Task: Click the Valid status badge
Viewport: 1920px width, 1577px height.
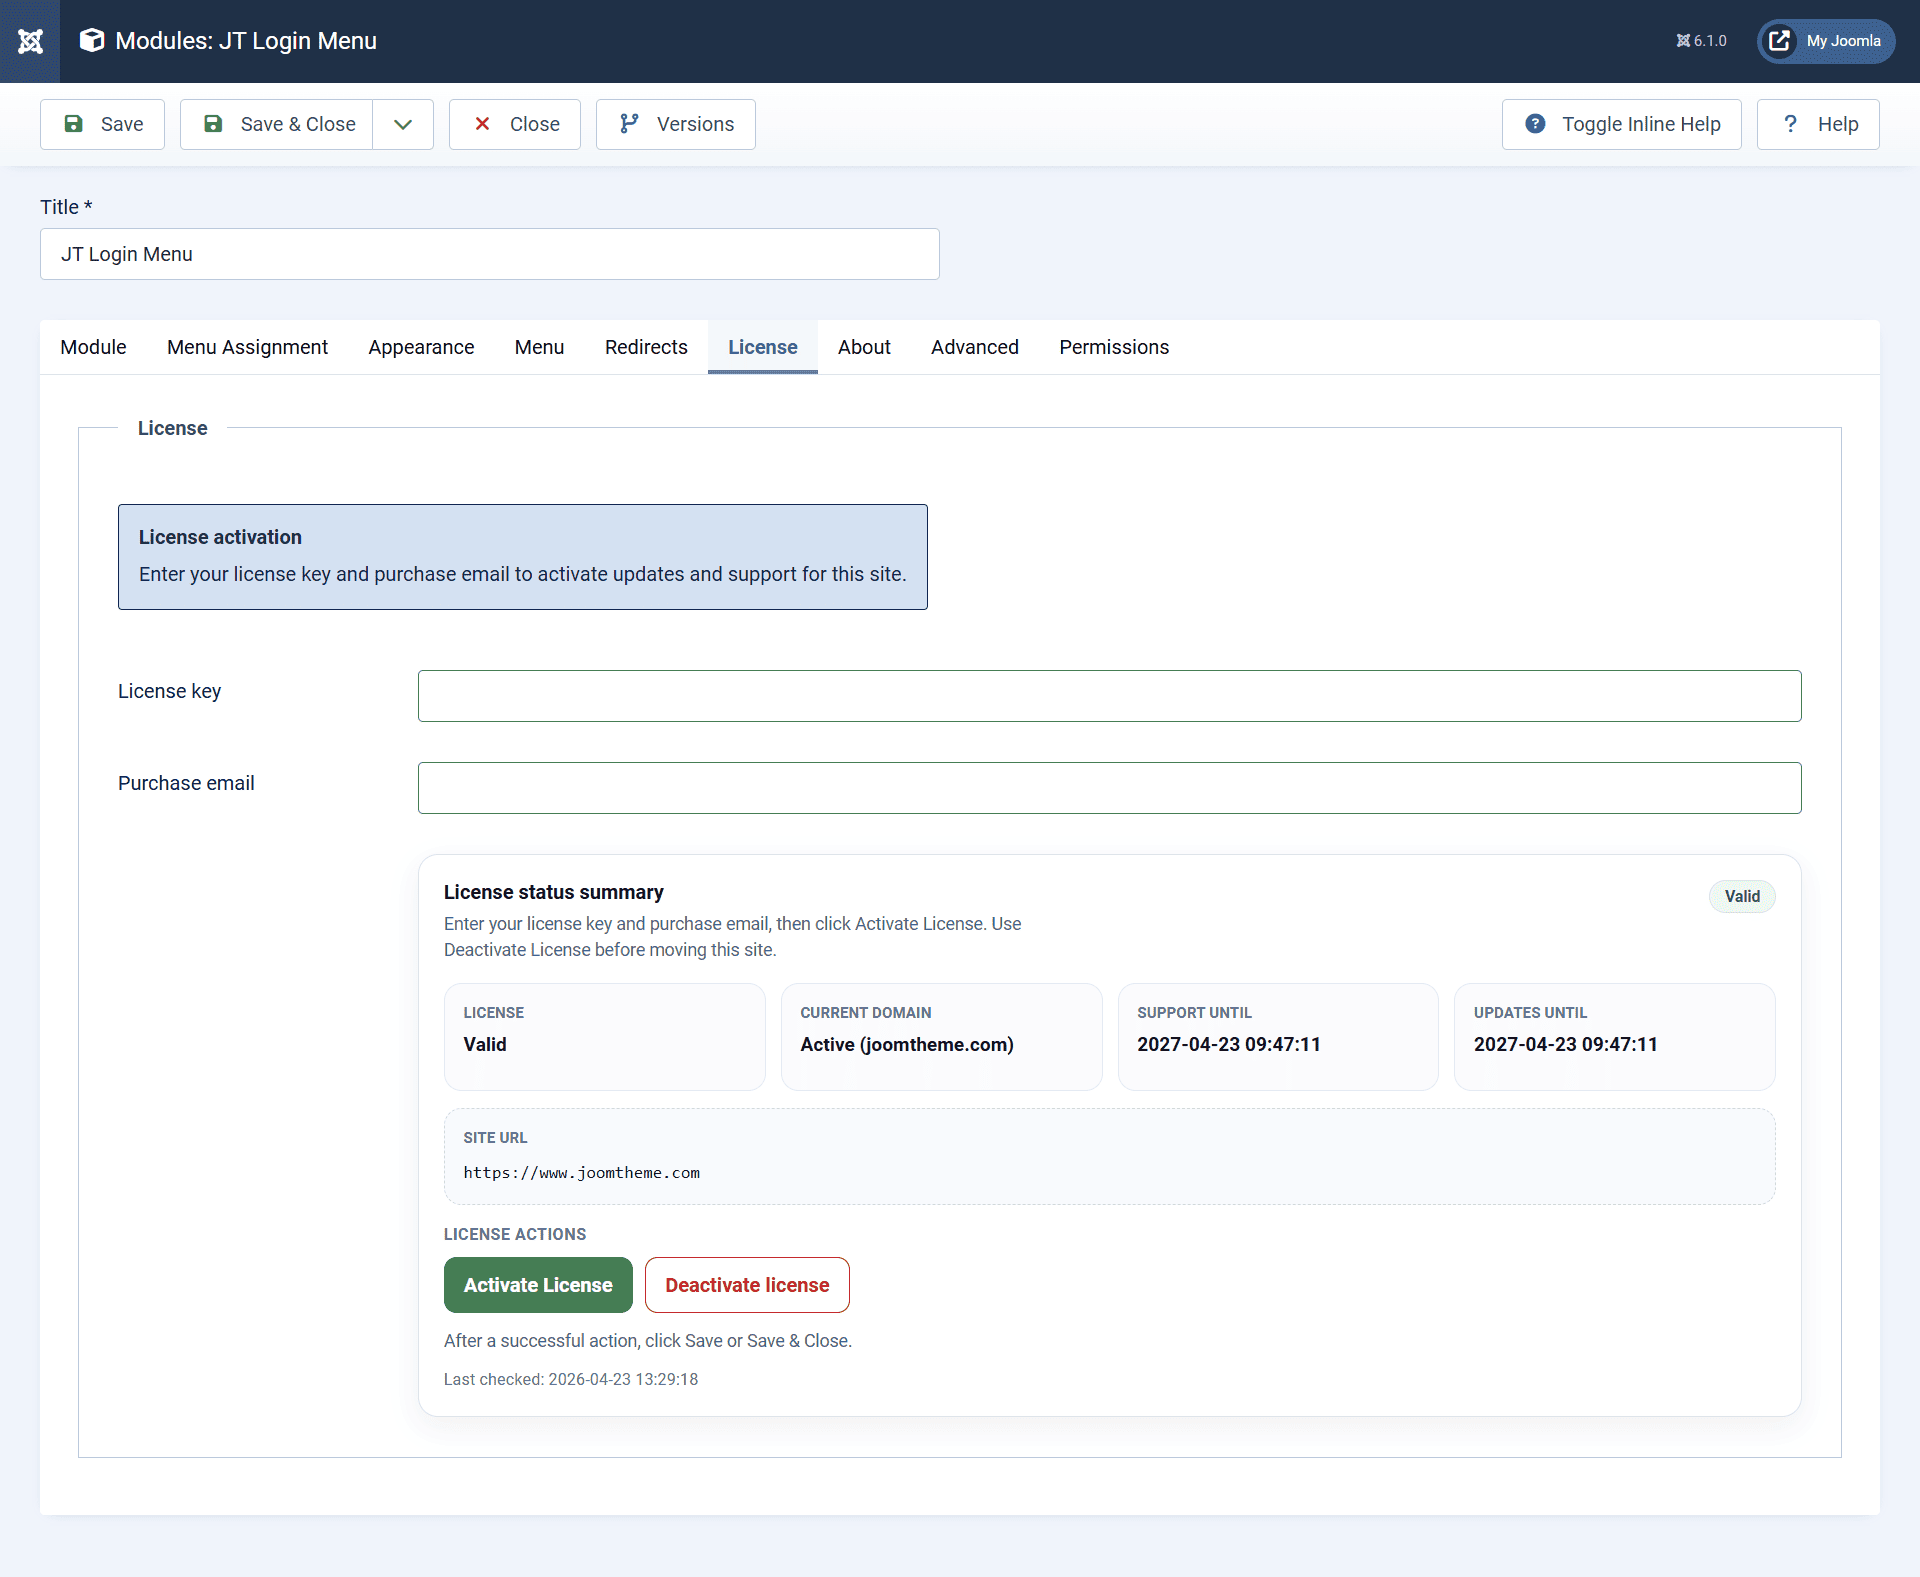Action: coord(1741,896)
